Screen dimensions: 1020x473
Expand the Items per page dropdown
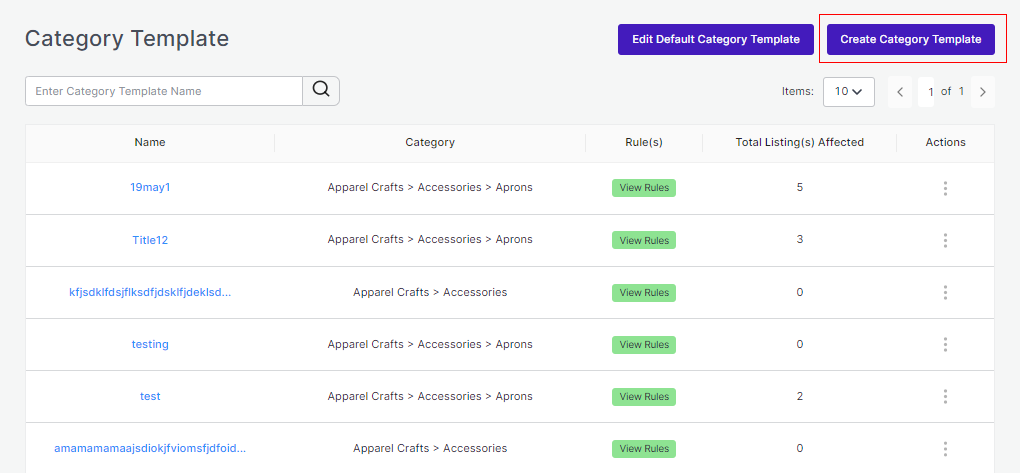click(x=848, y=91)
